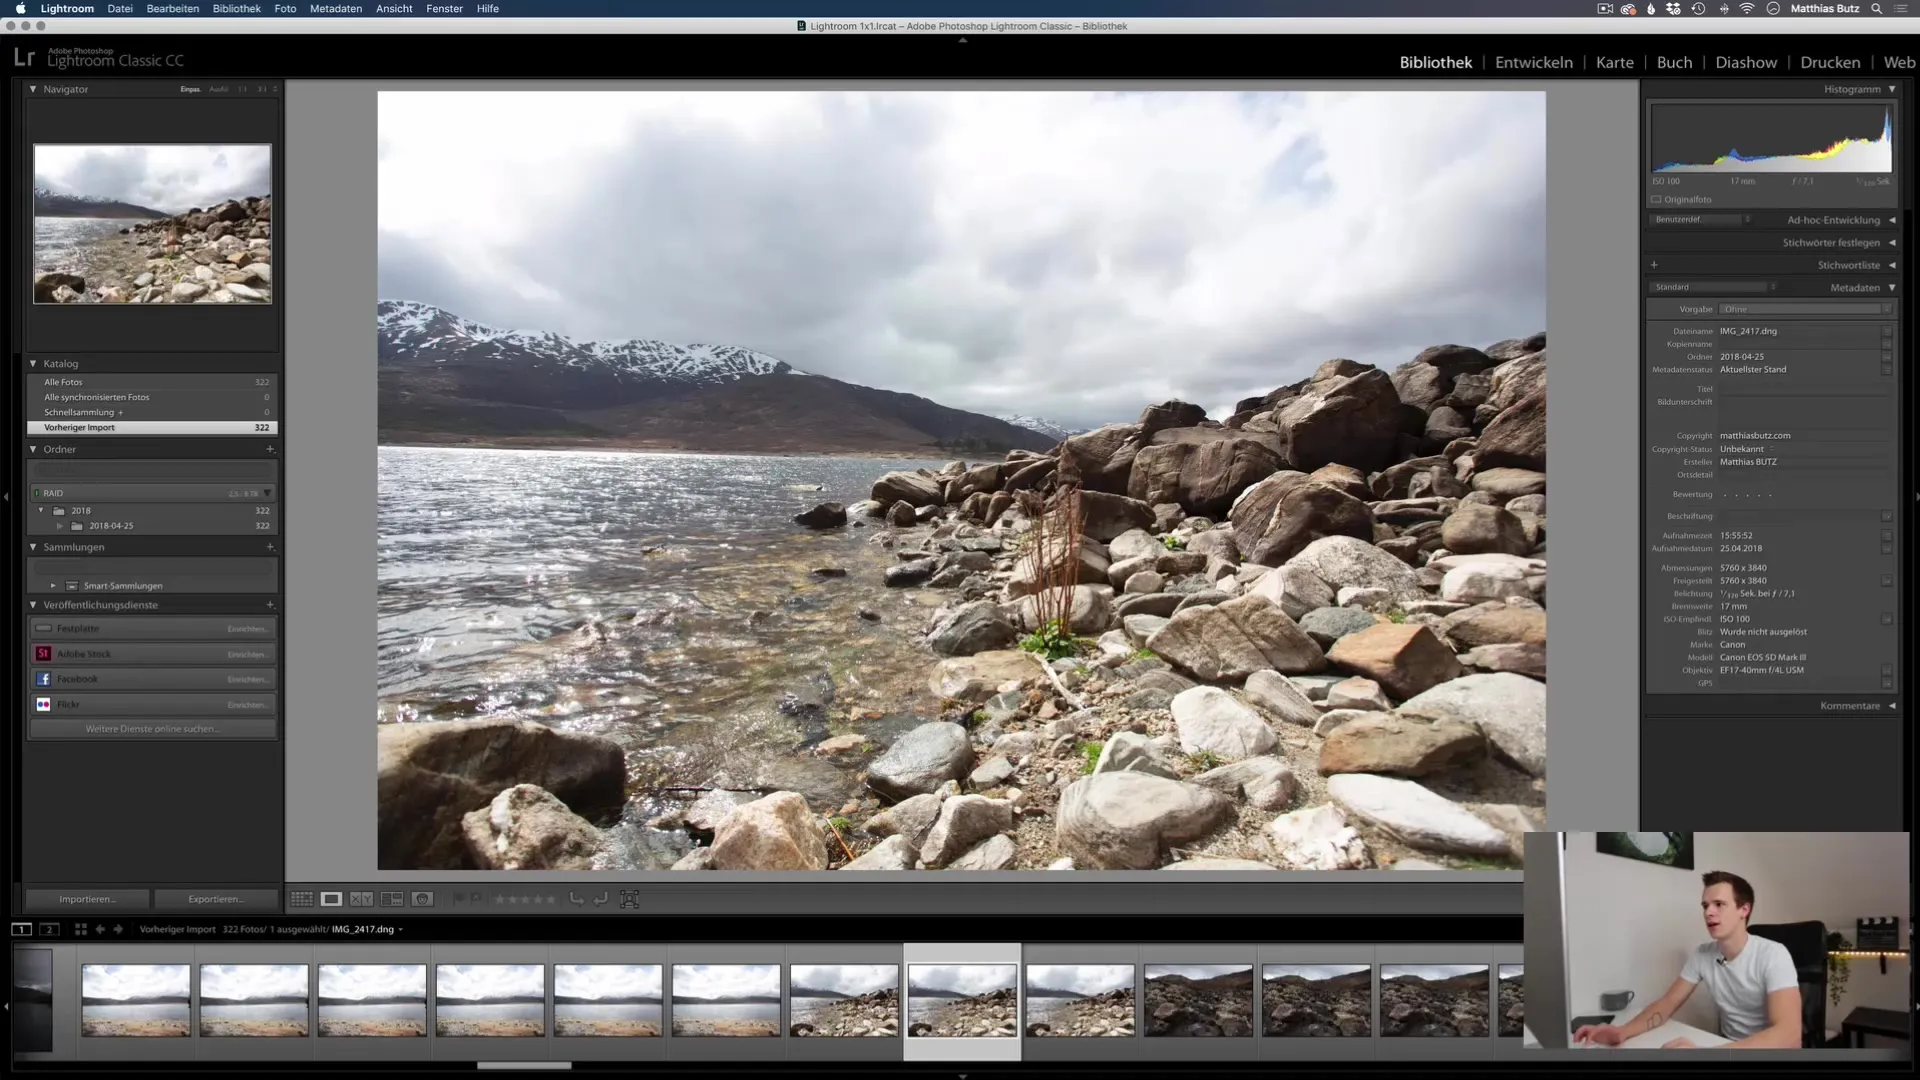Expand the Stichwörter festlegen panel

click(1892, 243)
